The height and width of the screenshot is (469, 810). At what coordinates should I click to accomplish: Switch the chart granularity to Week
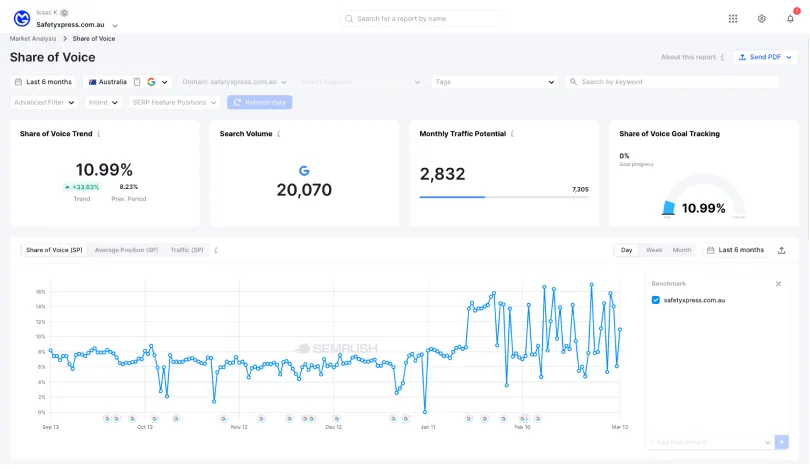[x=654, y=250]
